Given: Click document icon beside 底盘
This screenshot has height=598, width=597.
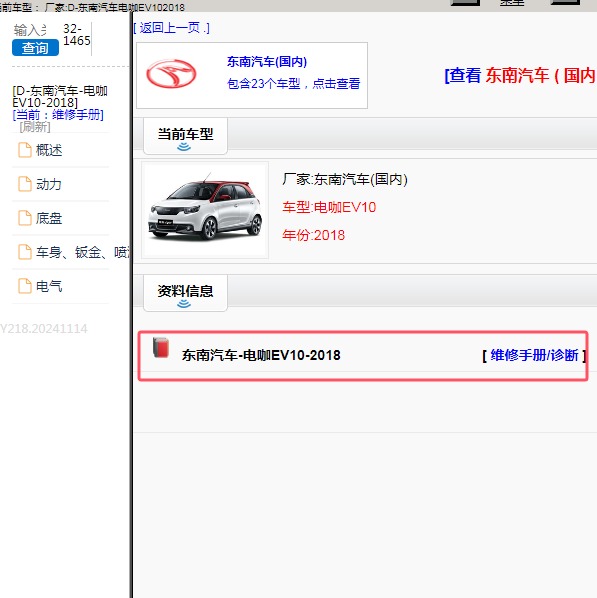Looking at the screenshot, I should (25, 218).
